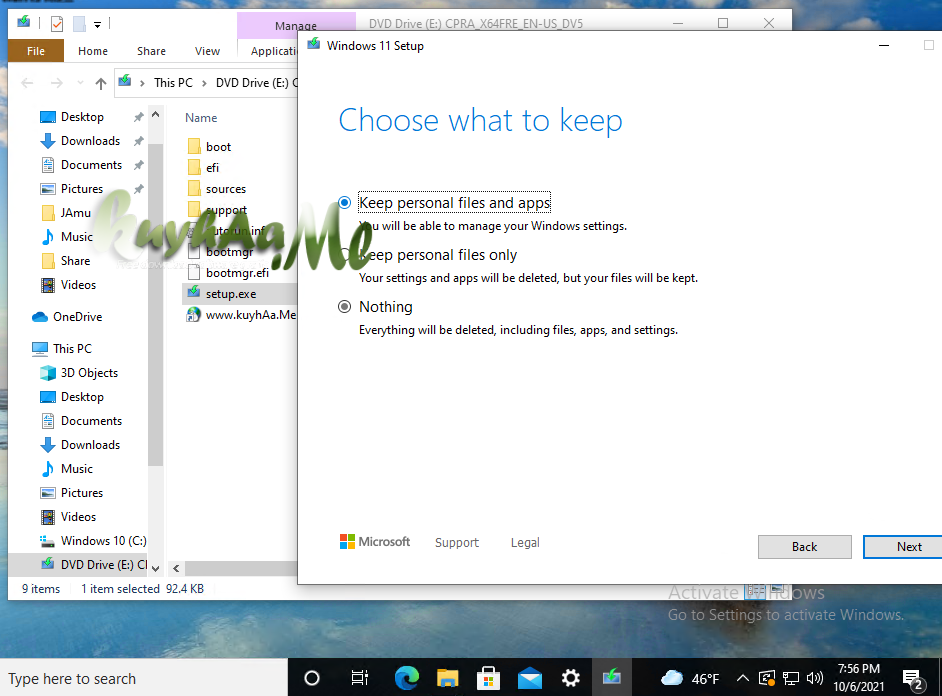Select Music under Quick access
This screenshot has width=942, height=696.
[77, 237]
